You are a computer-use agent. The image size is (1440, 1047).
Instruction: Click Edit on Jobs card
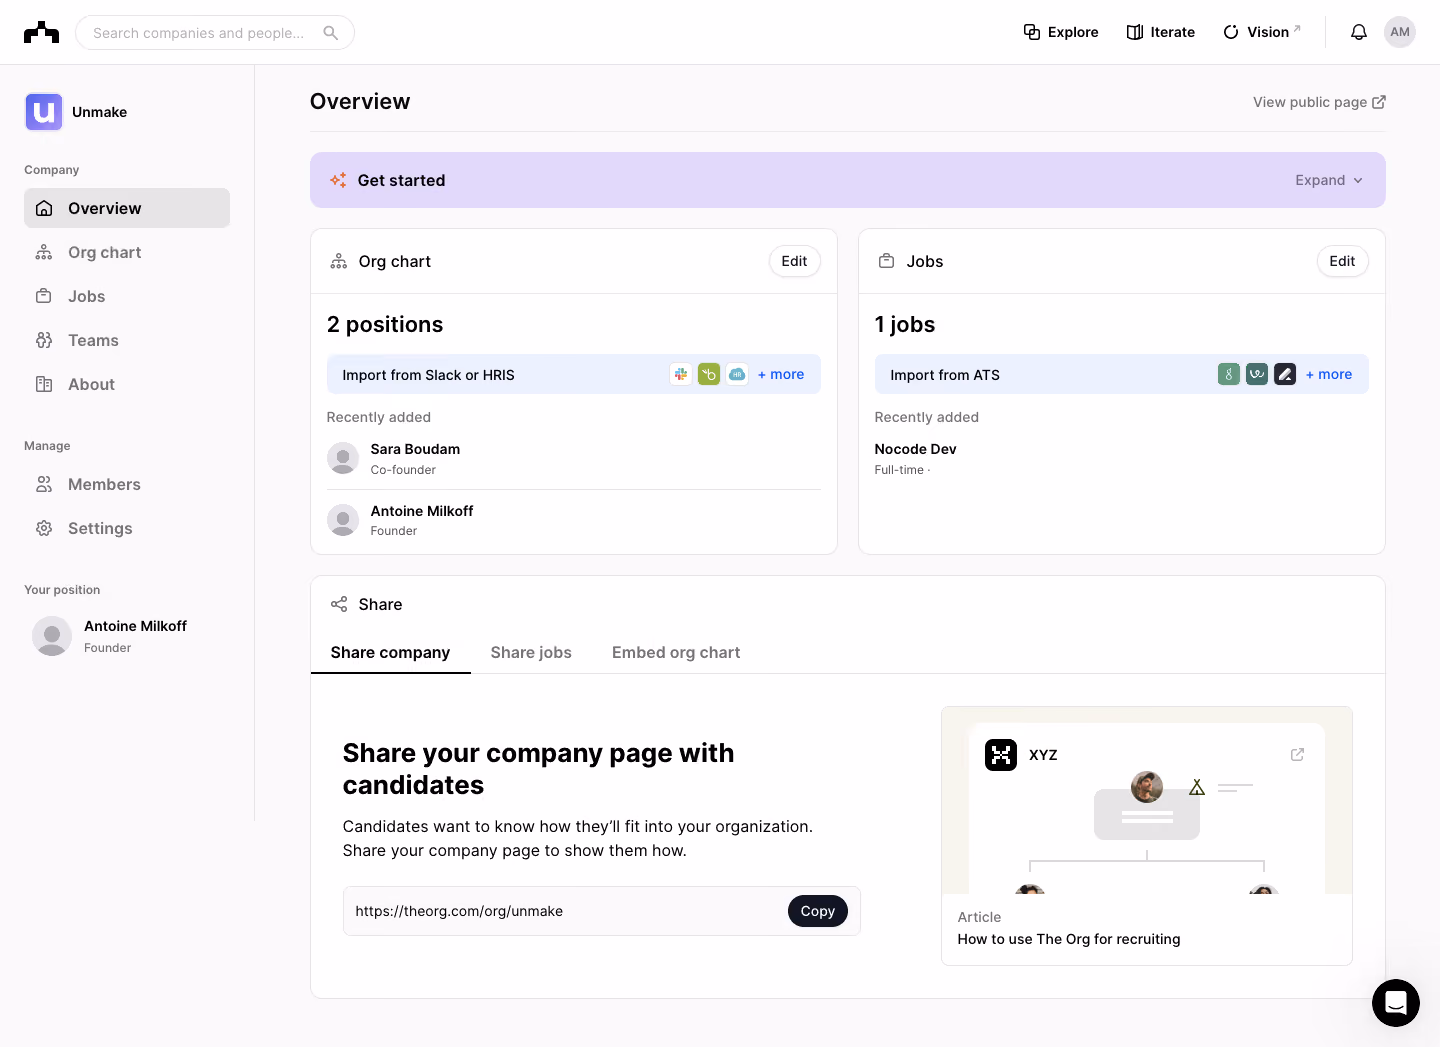click(1342, 261)
